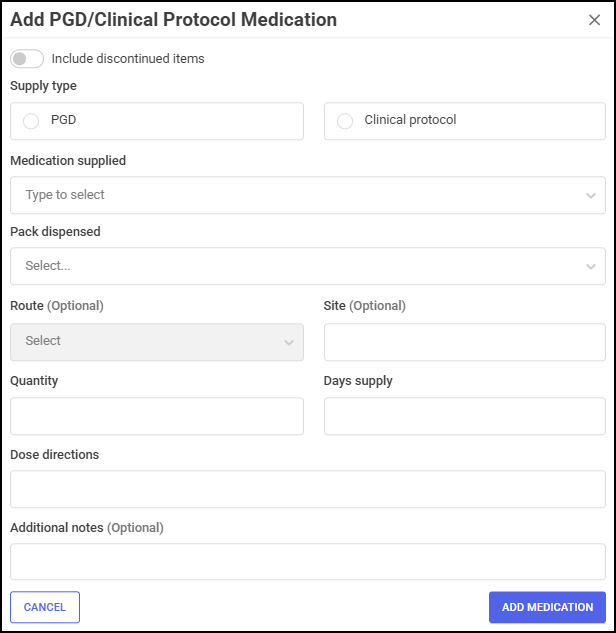Focus the Site input field

point(465,342)
